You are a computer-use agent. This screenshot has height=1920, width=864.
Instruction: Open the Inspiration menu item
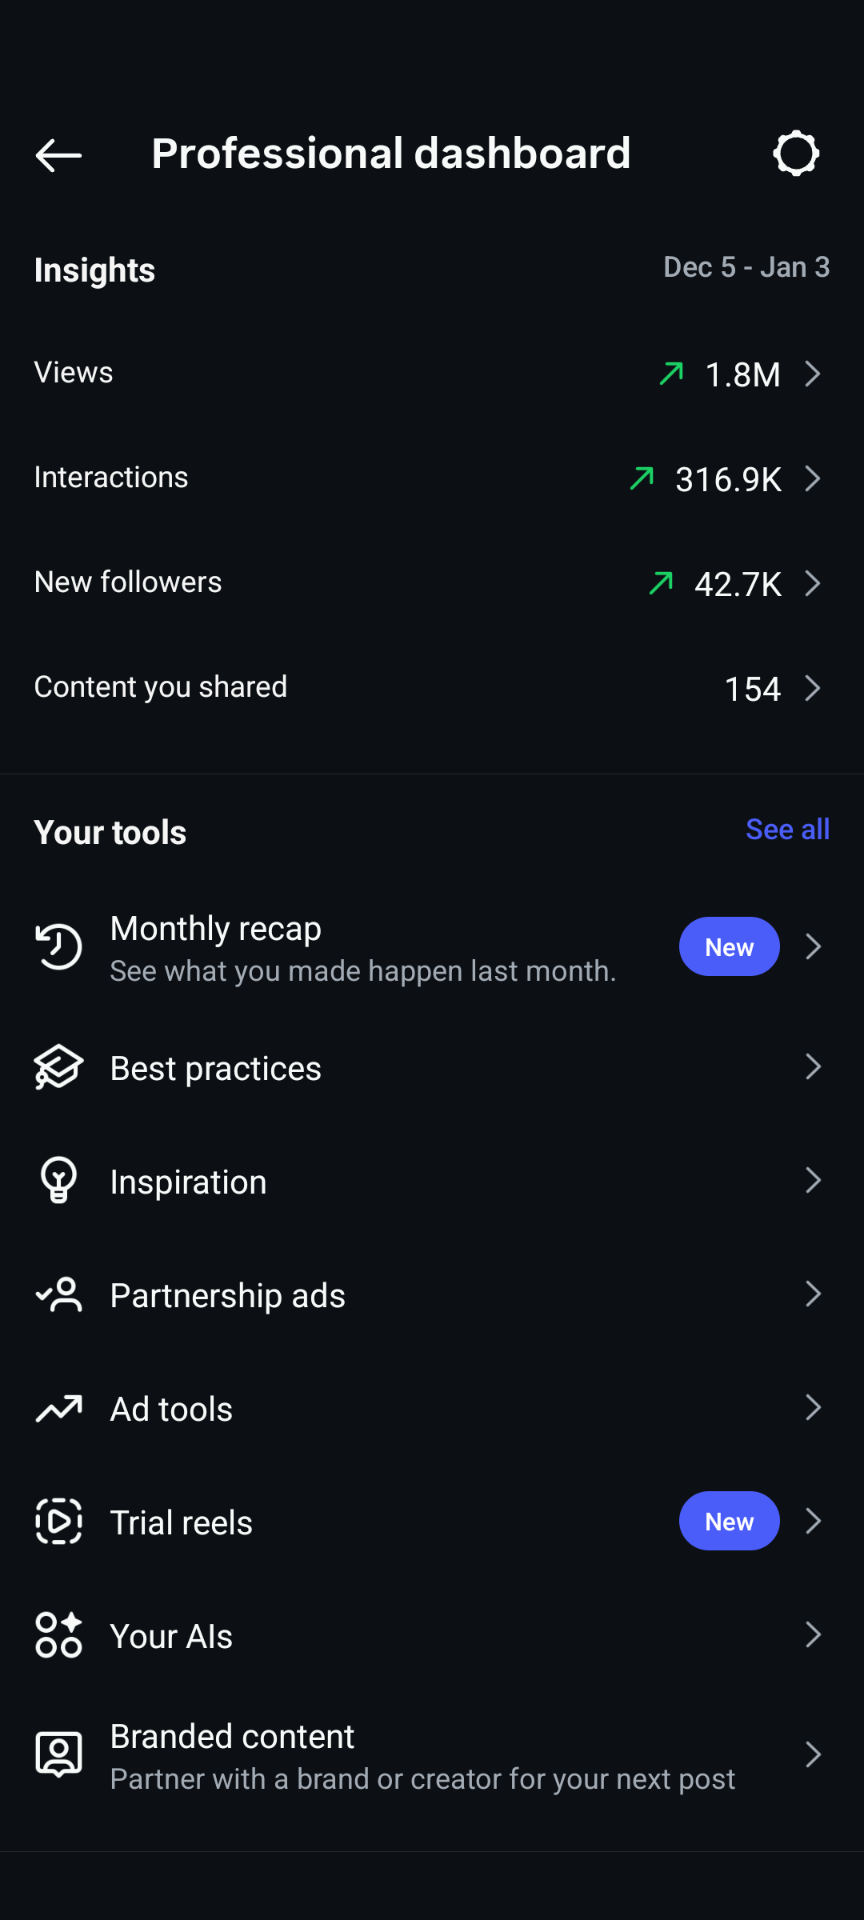188,1182
